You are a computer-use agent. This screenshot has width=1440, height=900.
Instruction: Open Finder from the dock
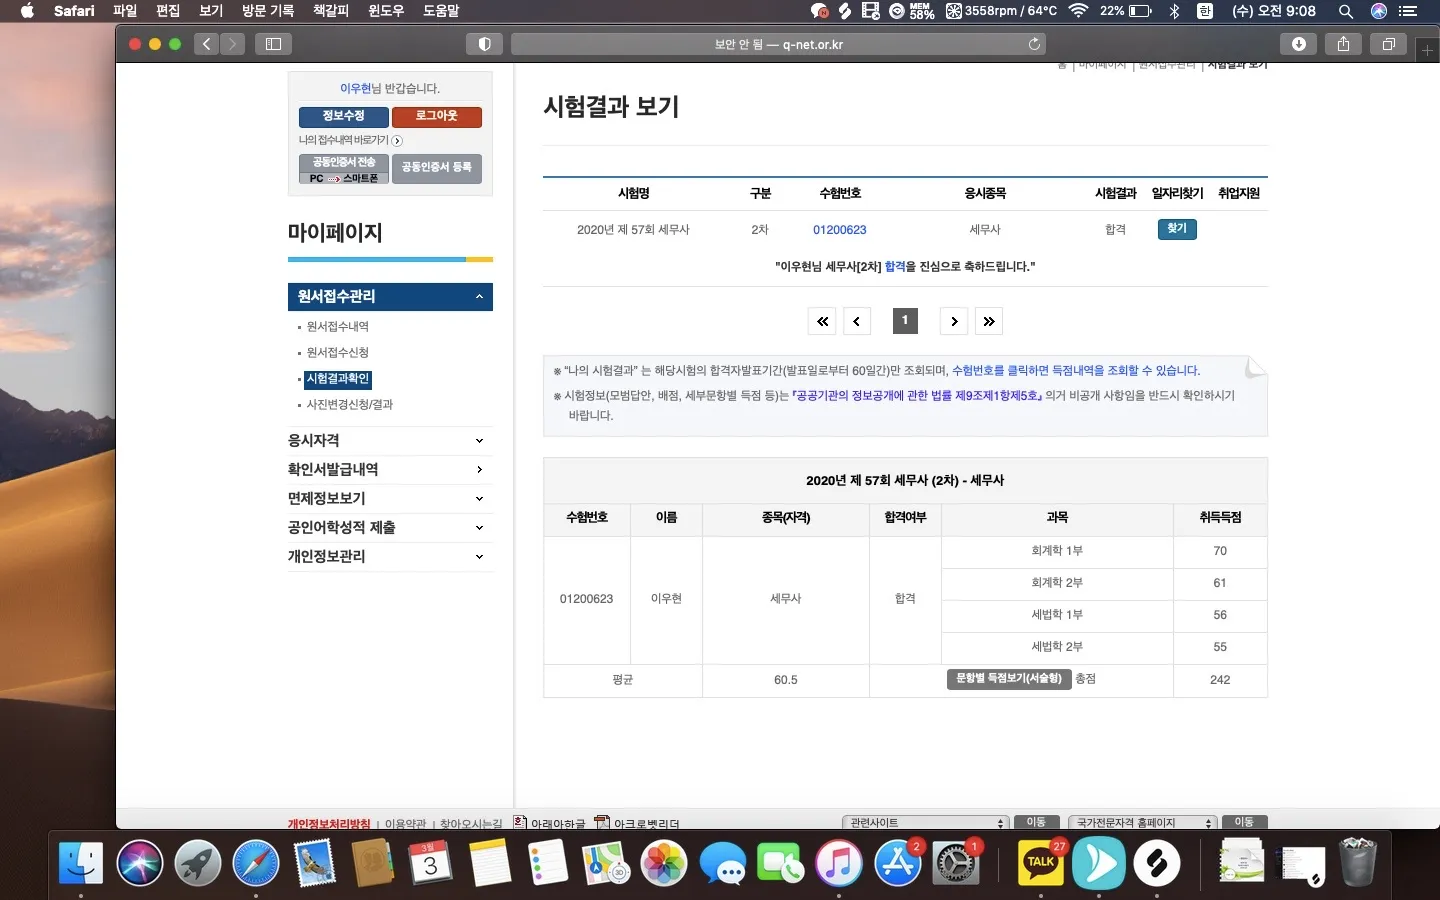pyautogui.click(x=81, y=863)
